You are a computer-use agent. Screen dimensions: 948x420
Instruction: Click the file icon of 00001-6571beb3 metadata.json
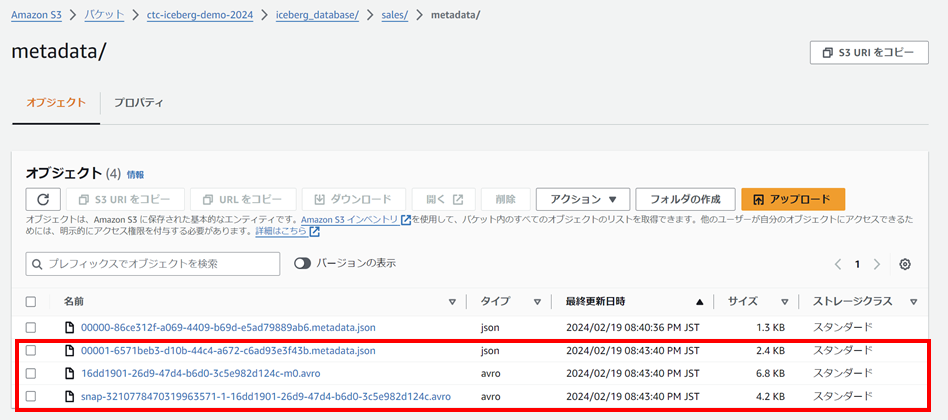pos(70,351)
